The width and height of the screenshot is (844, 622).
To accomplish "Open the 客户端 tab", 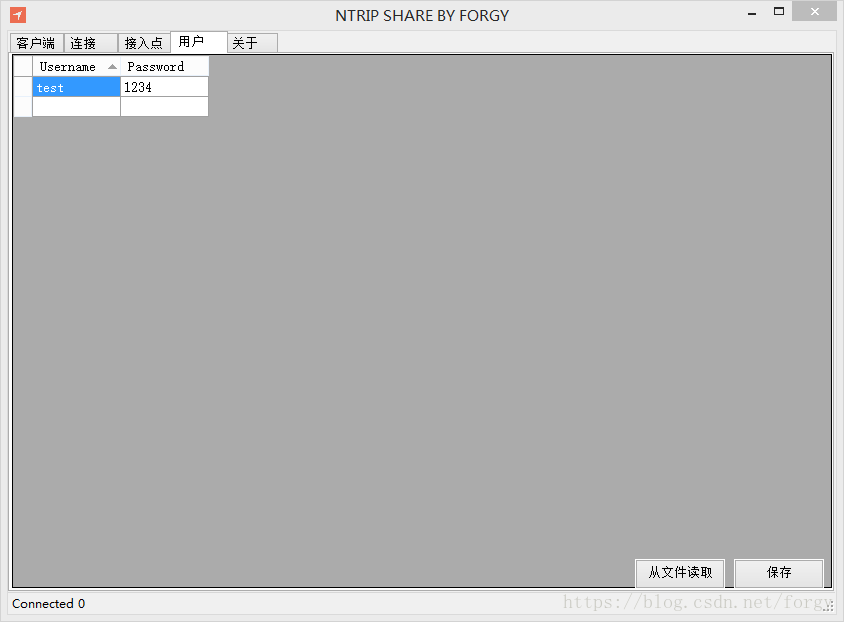I will coord(37,43).
